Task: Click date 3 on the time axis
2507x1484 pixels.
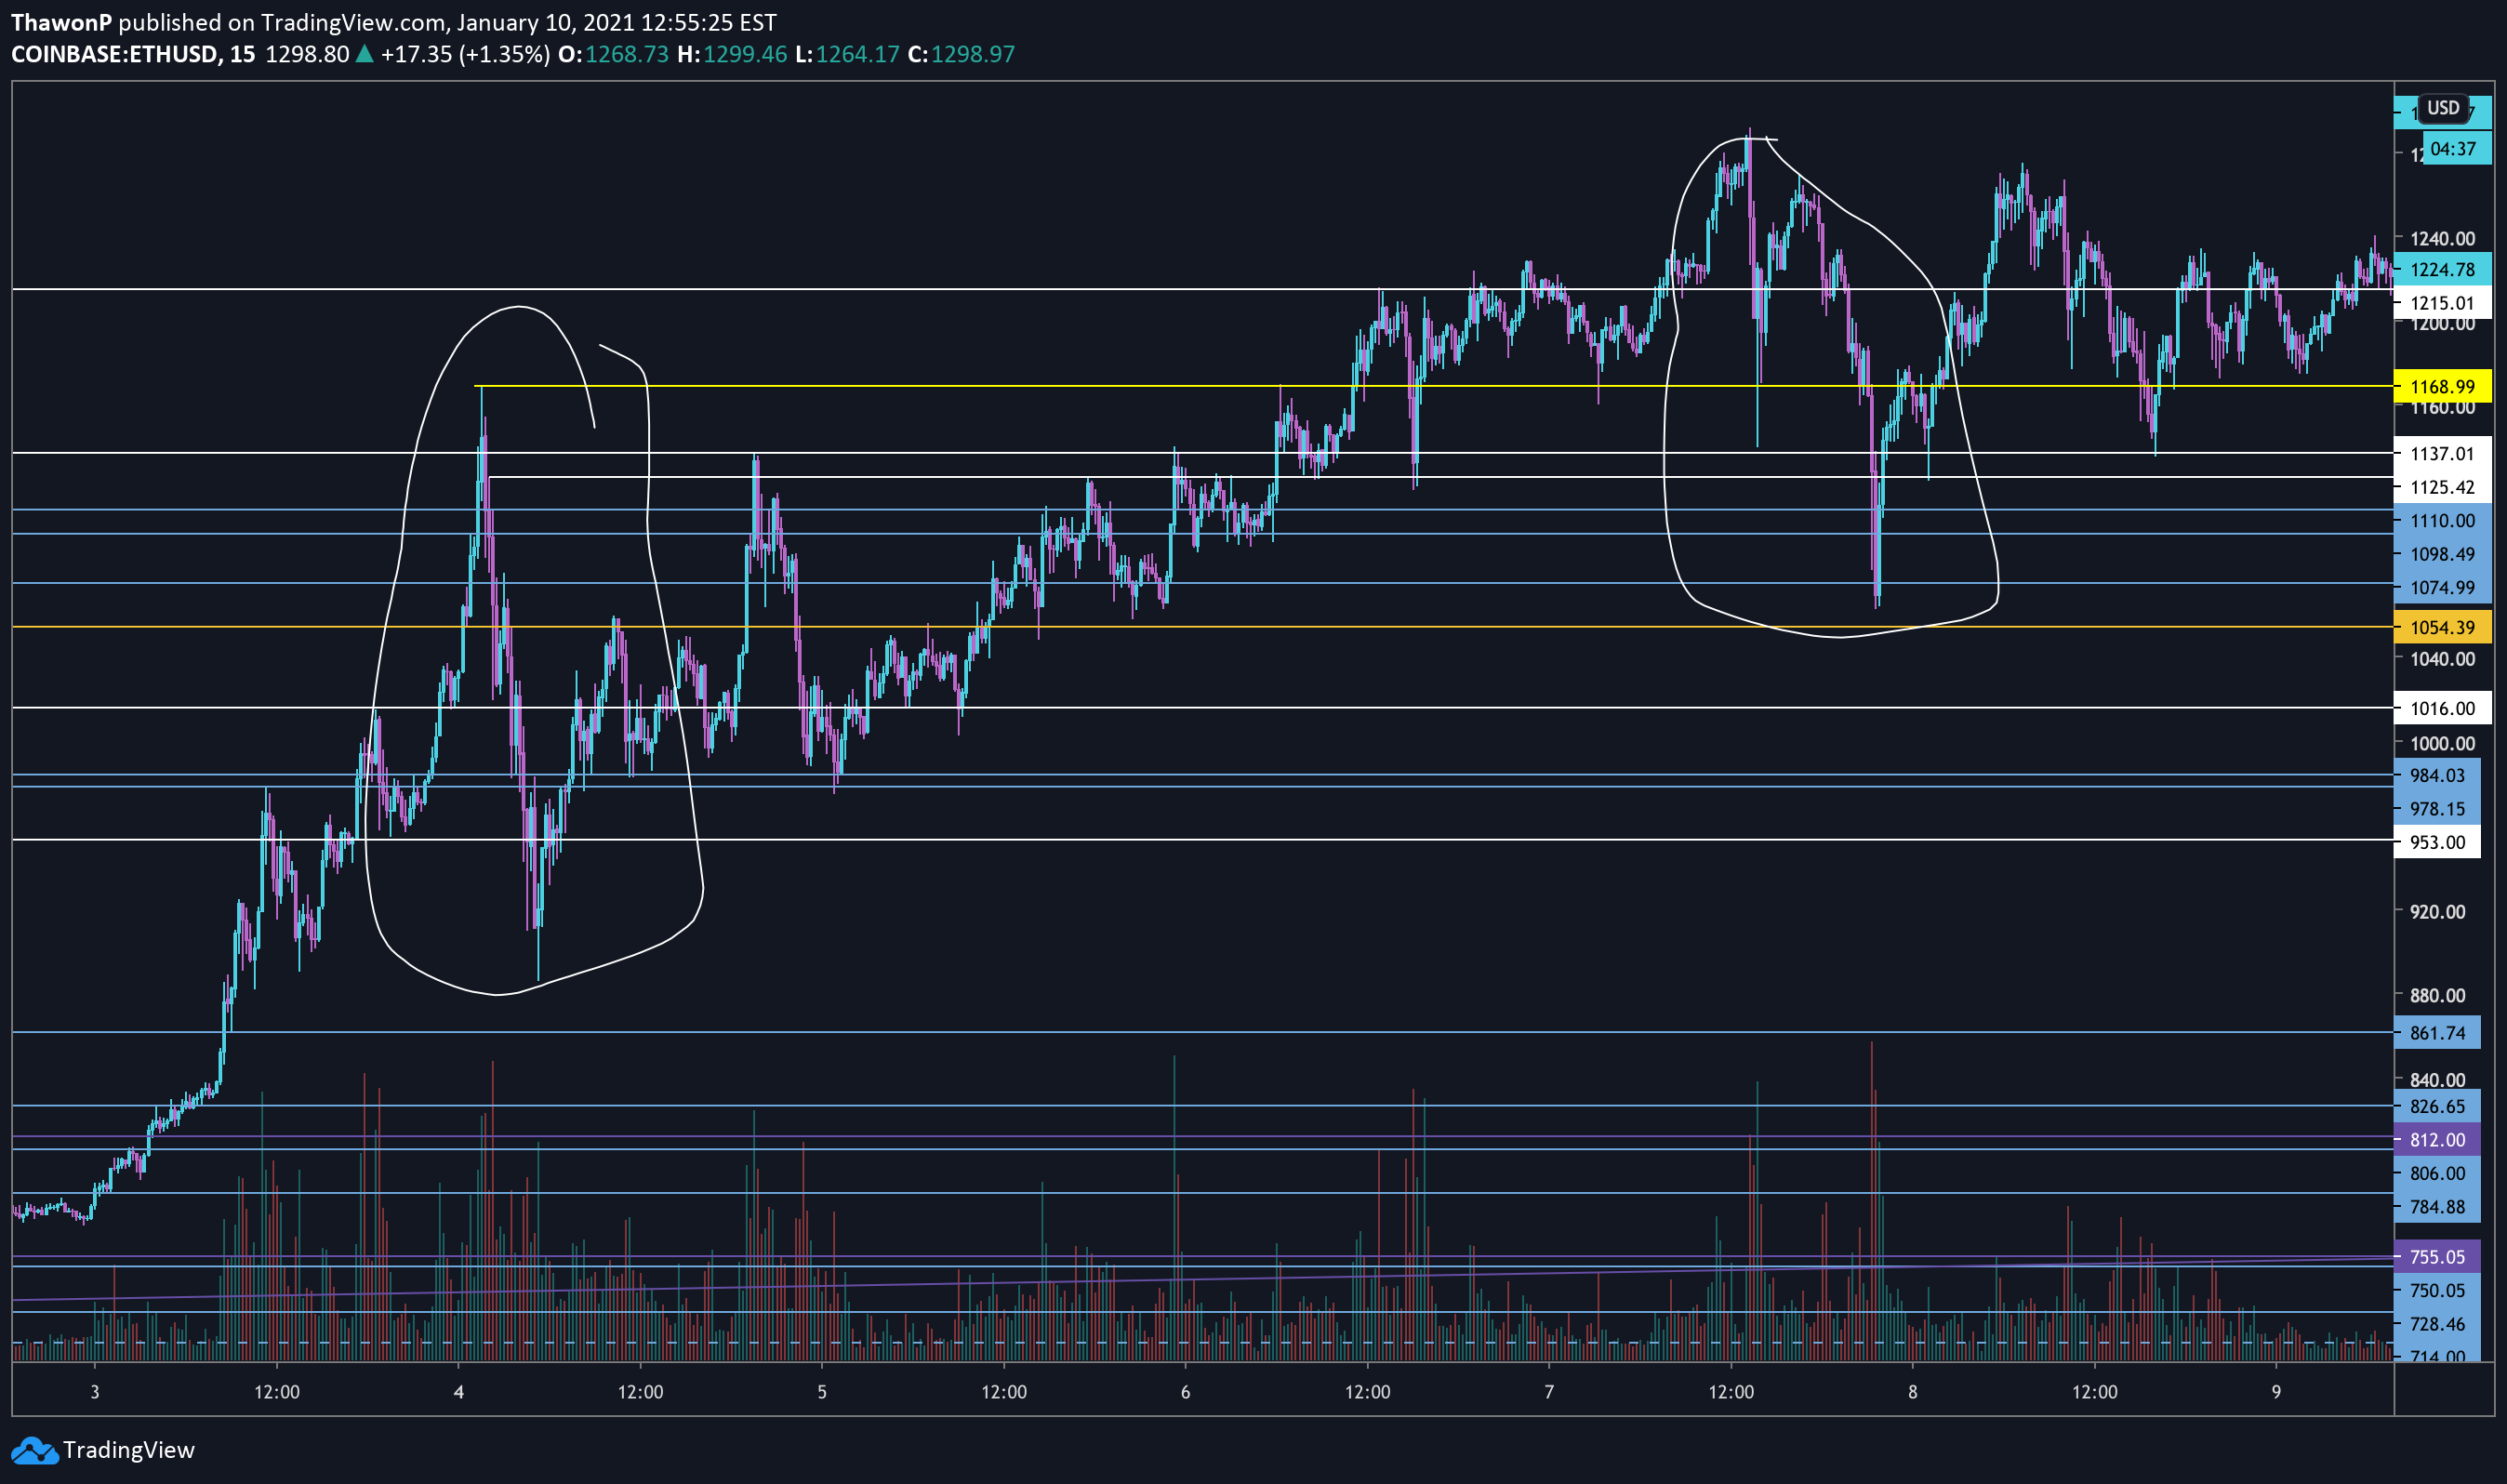Action: [x=95, y=1392]
